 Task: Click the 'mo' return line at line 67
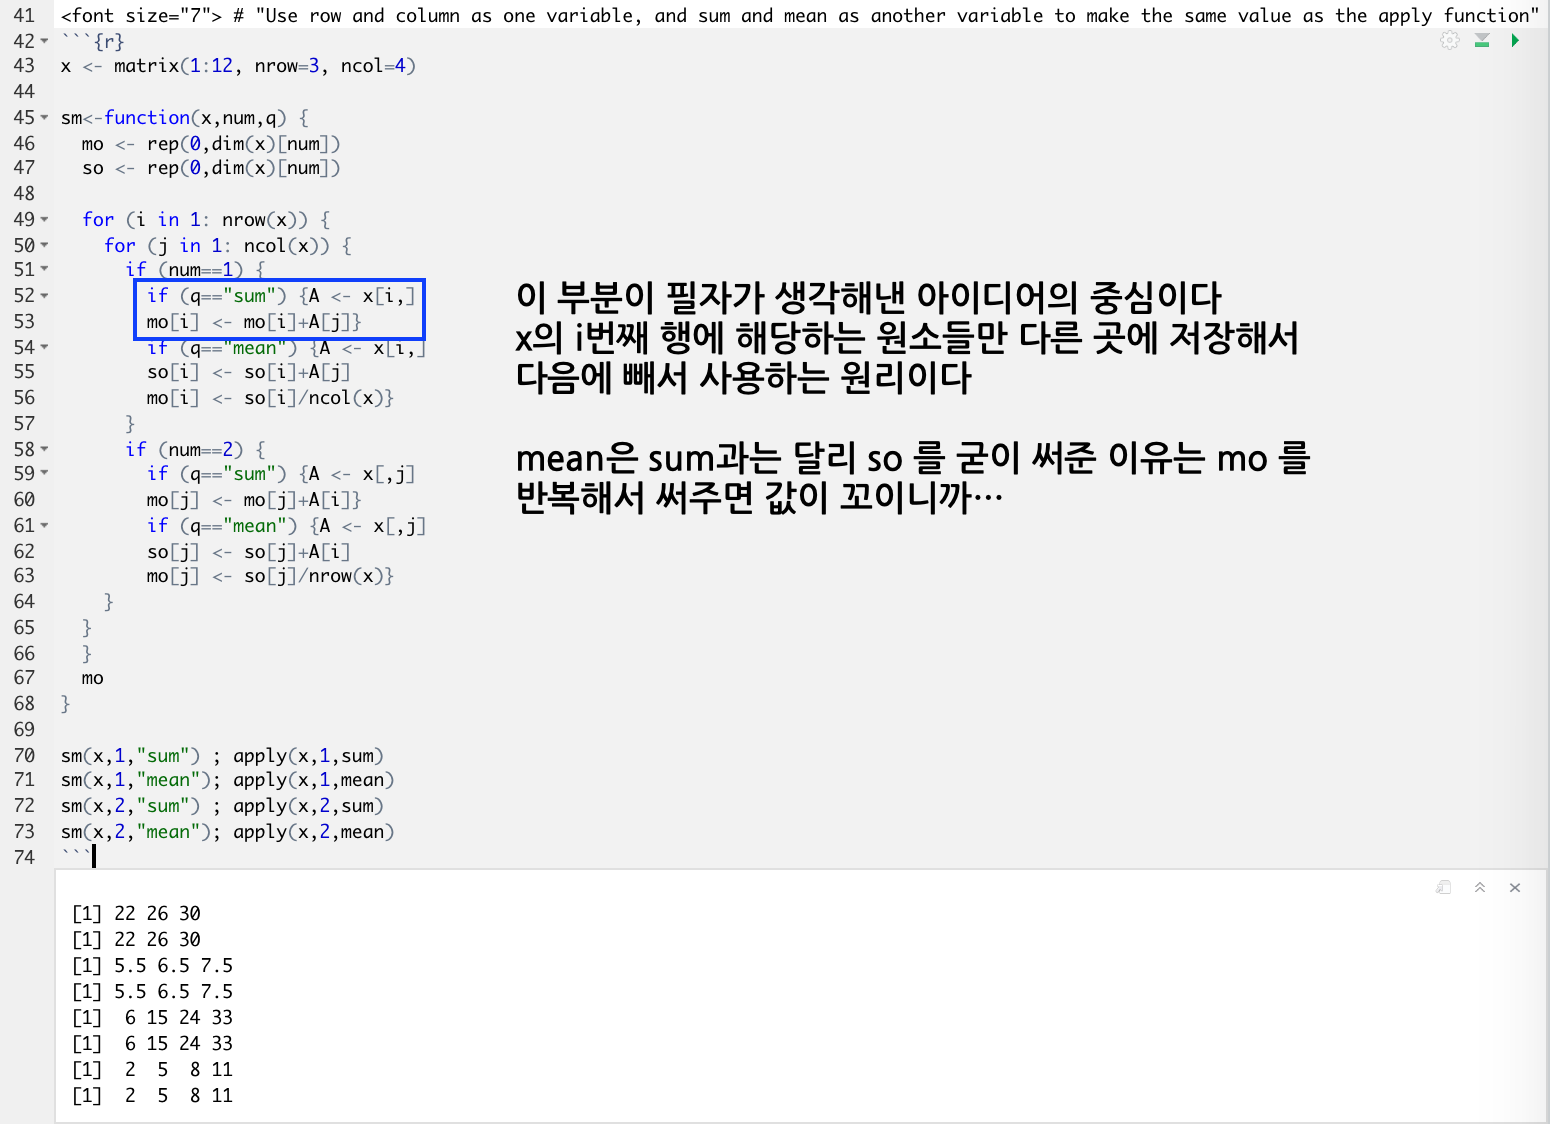(93, 678)
